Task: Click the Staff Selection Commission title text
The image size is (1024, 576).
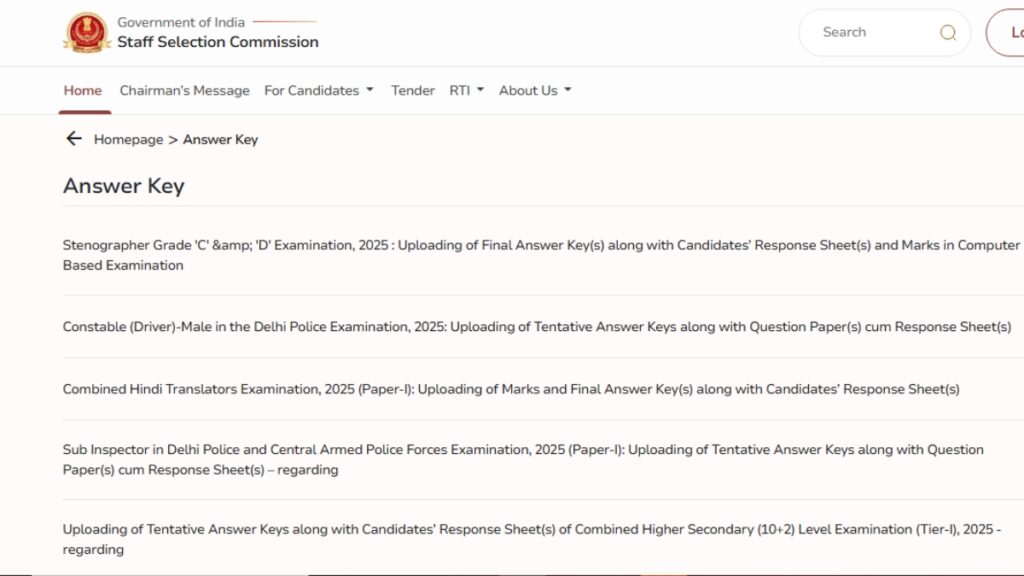Action: 217,42
